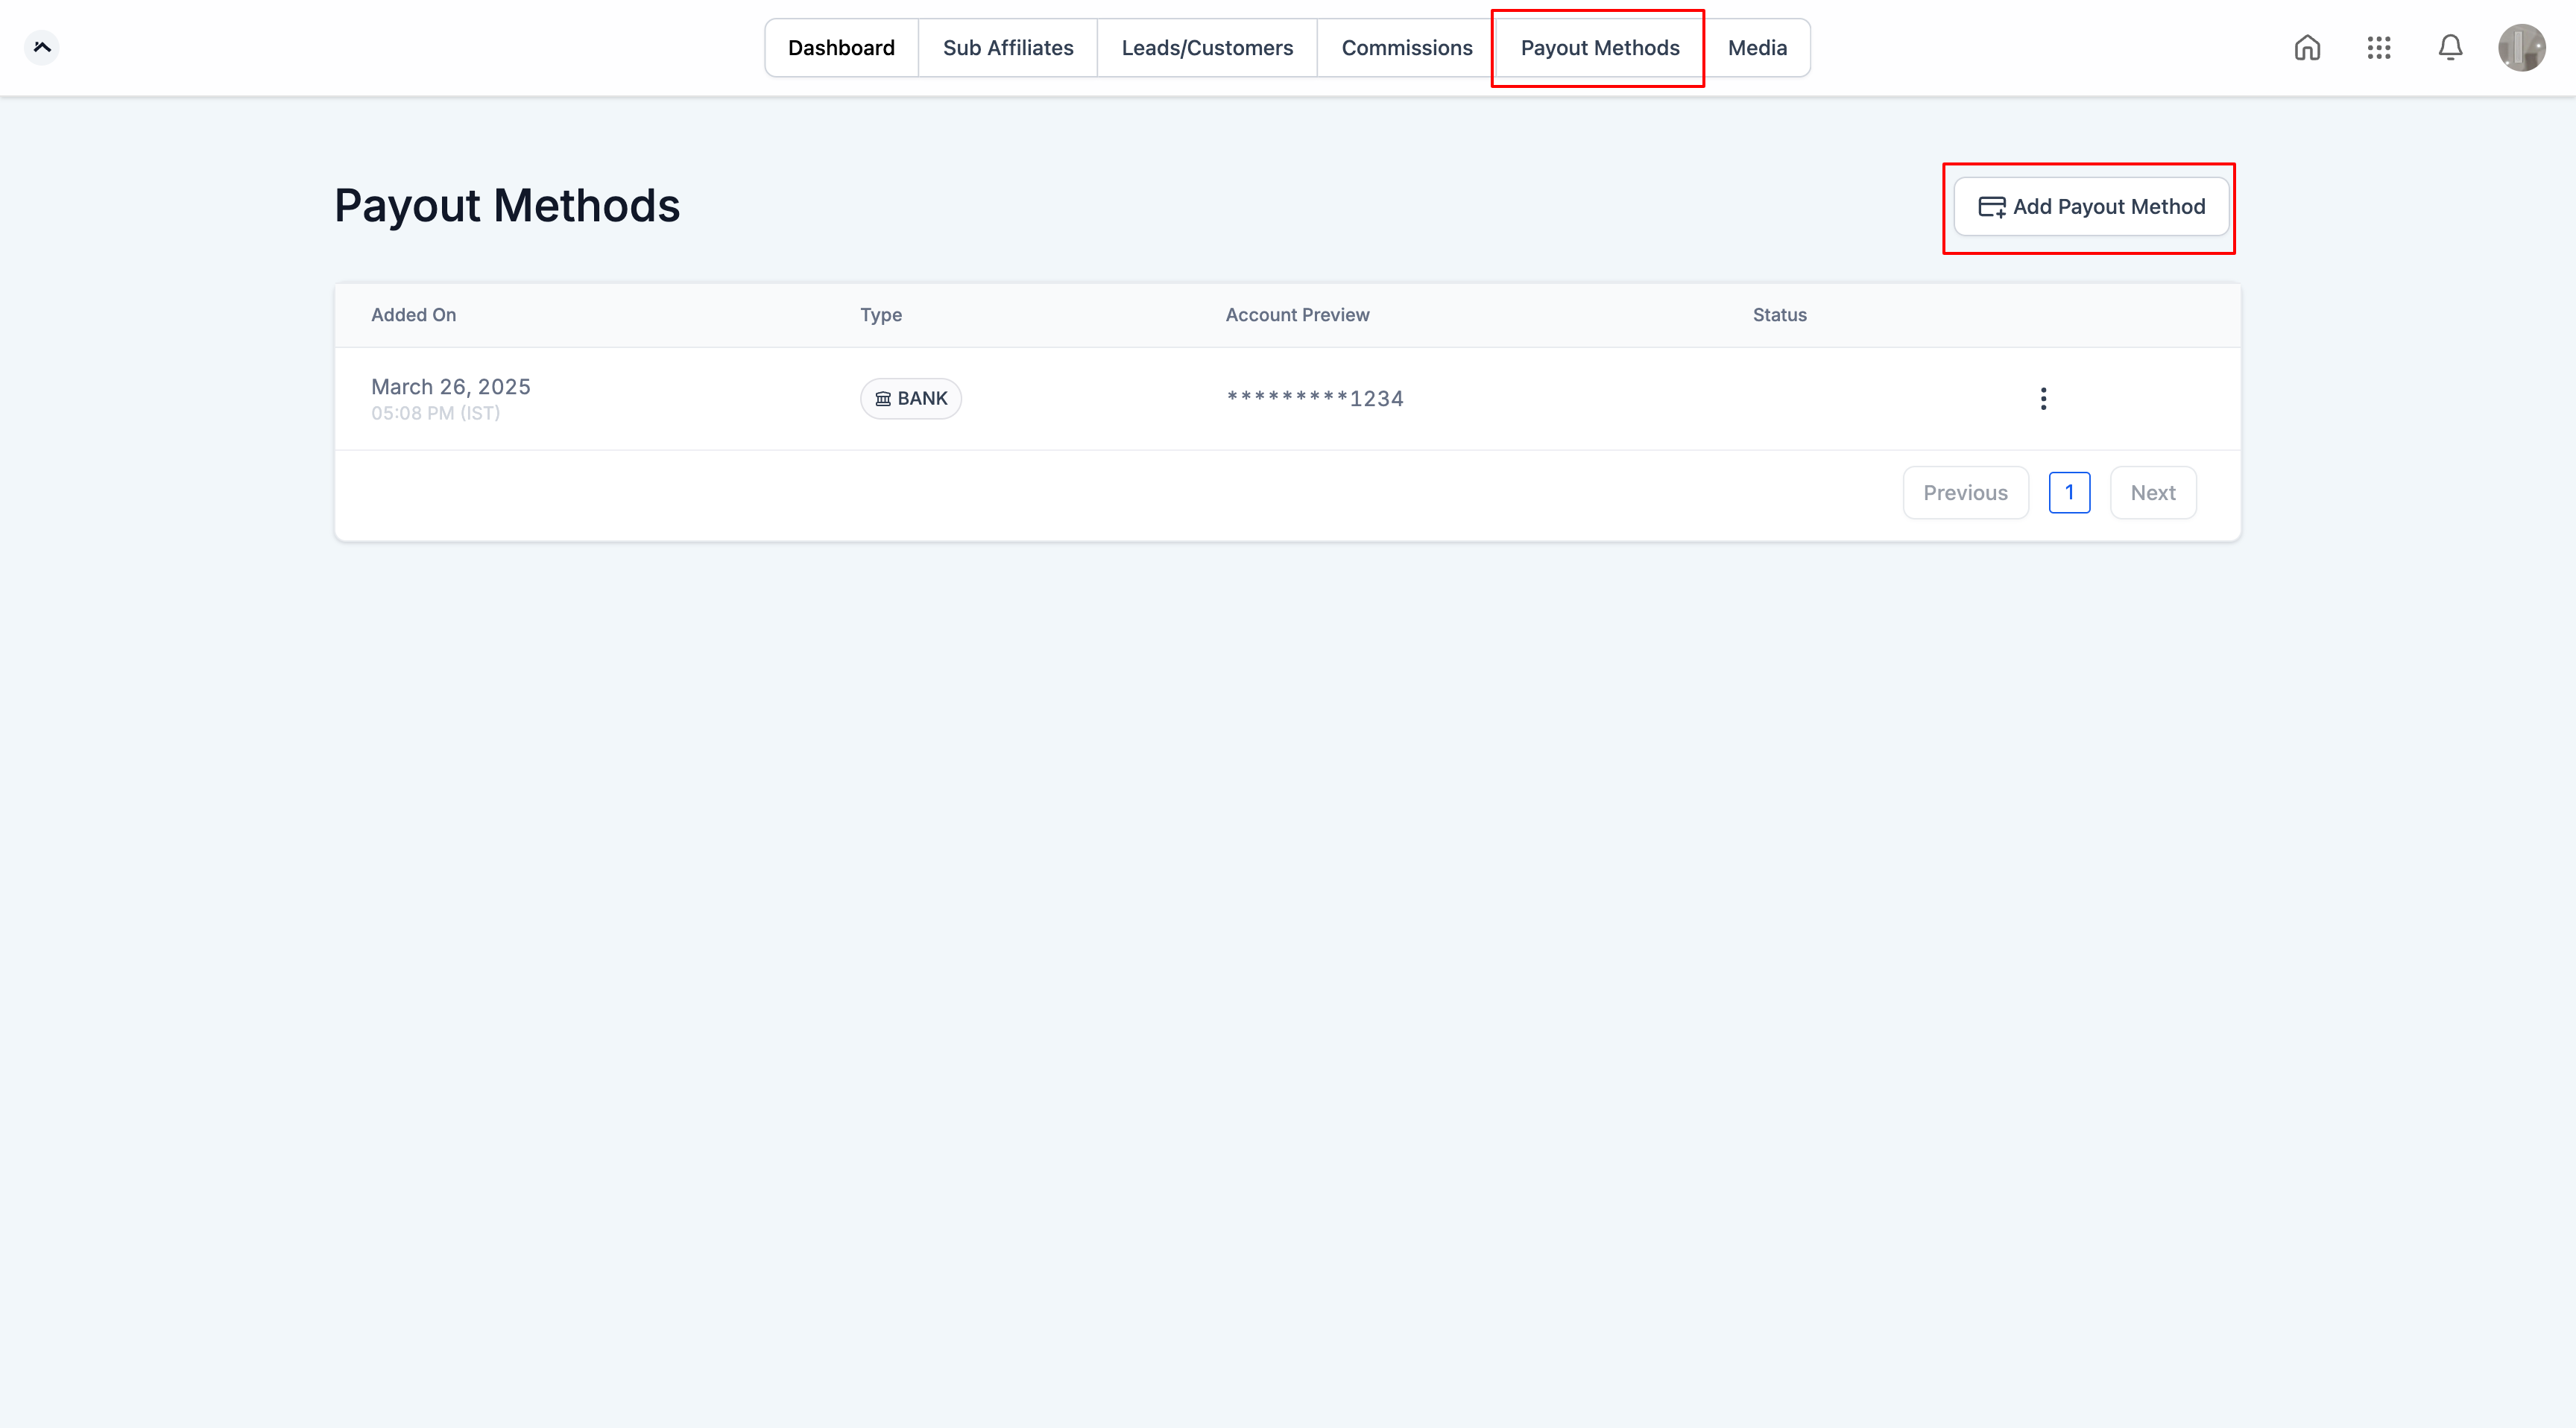
Task: Click the Previous pagination button
Action: [x=1965, y=493]
